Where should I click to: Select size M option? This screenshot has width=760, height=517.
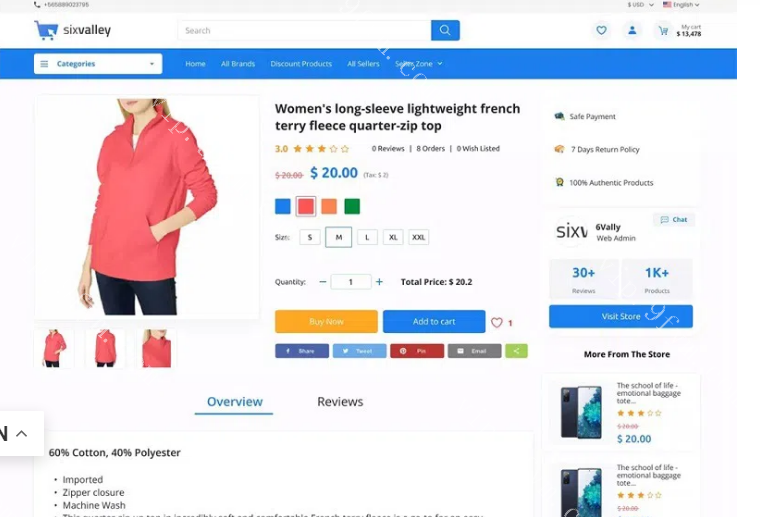(x=338, y=237)
